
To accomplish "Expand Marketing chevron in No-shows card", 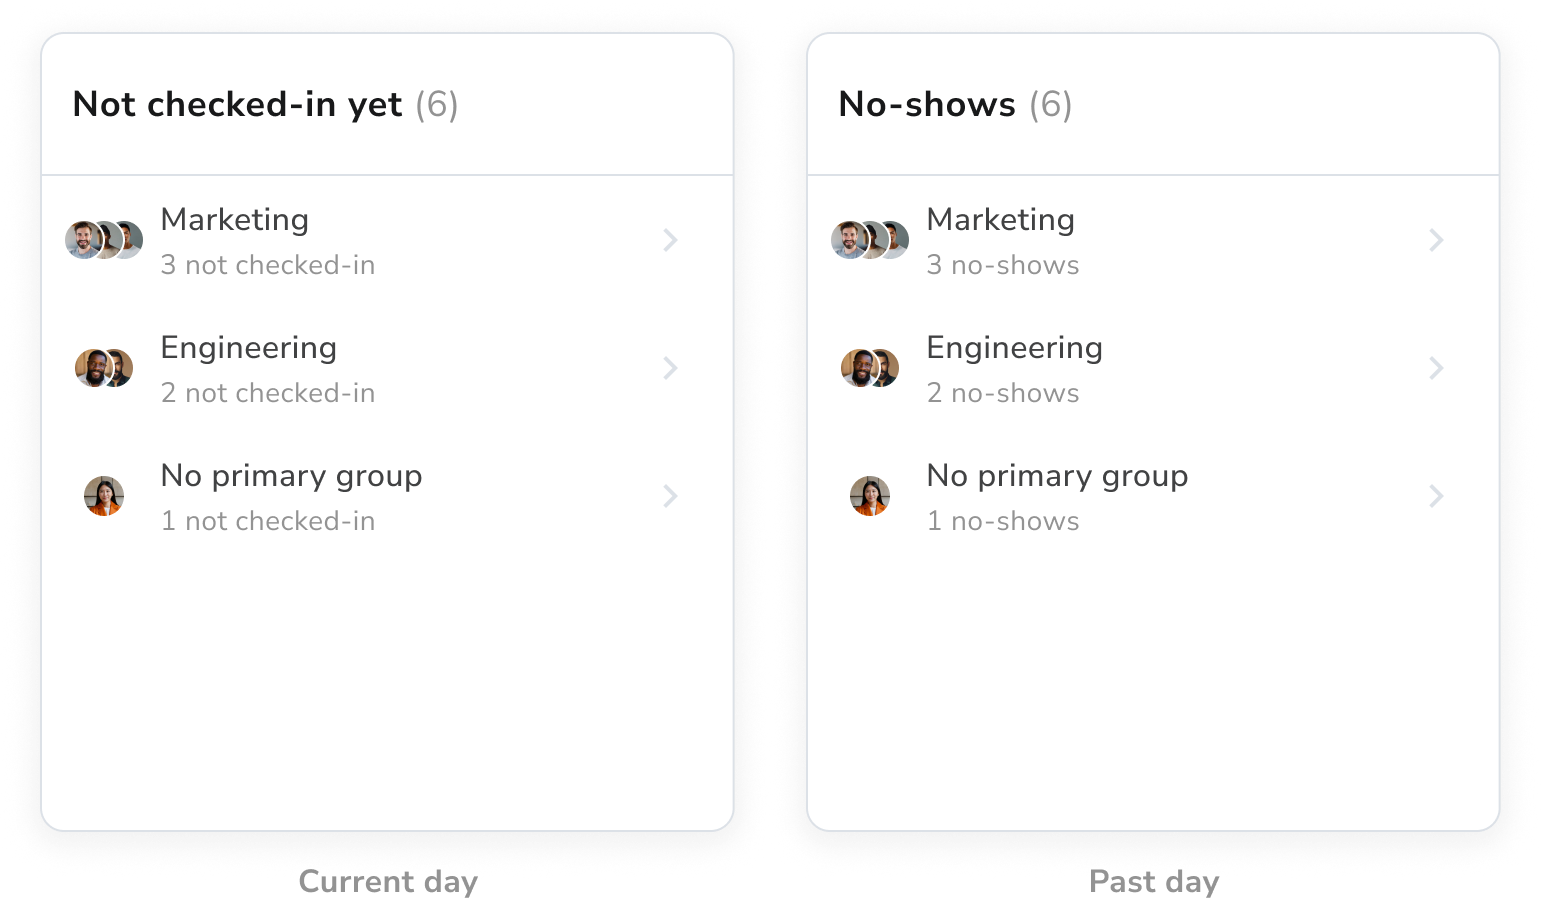I will tap(1436, 240).
